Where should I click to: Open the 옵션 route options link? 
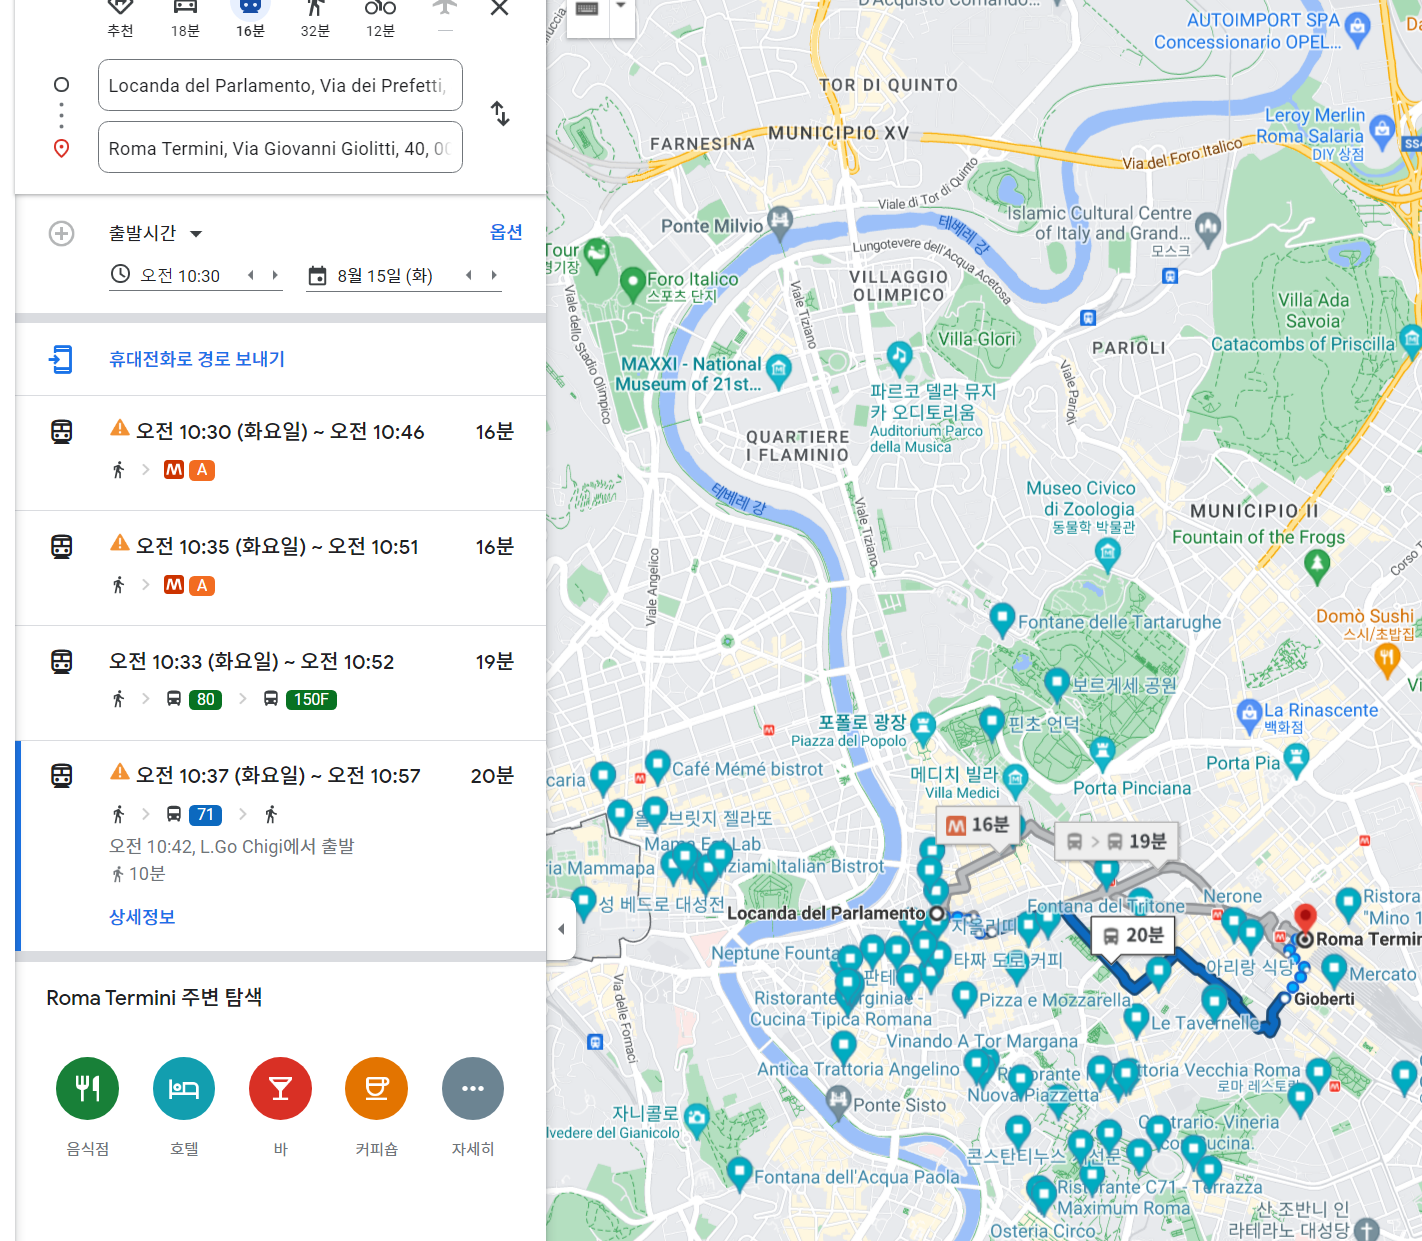click(x=506, y=232)
